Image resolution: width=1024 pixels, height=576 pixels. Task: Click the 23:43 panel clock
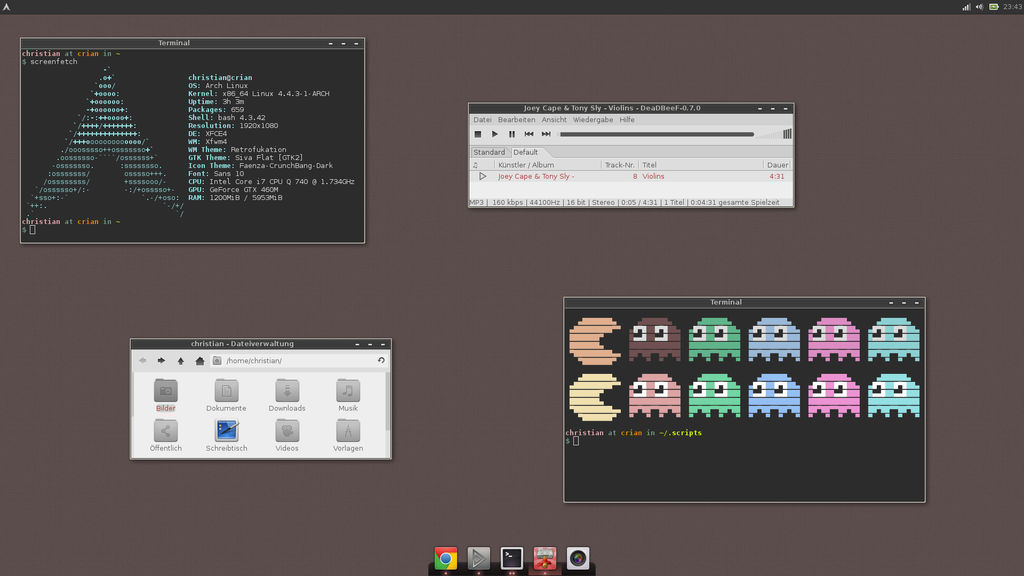(1012, 7)
